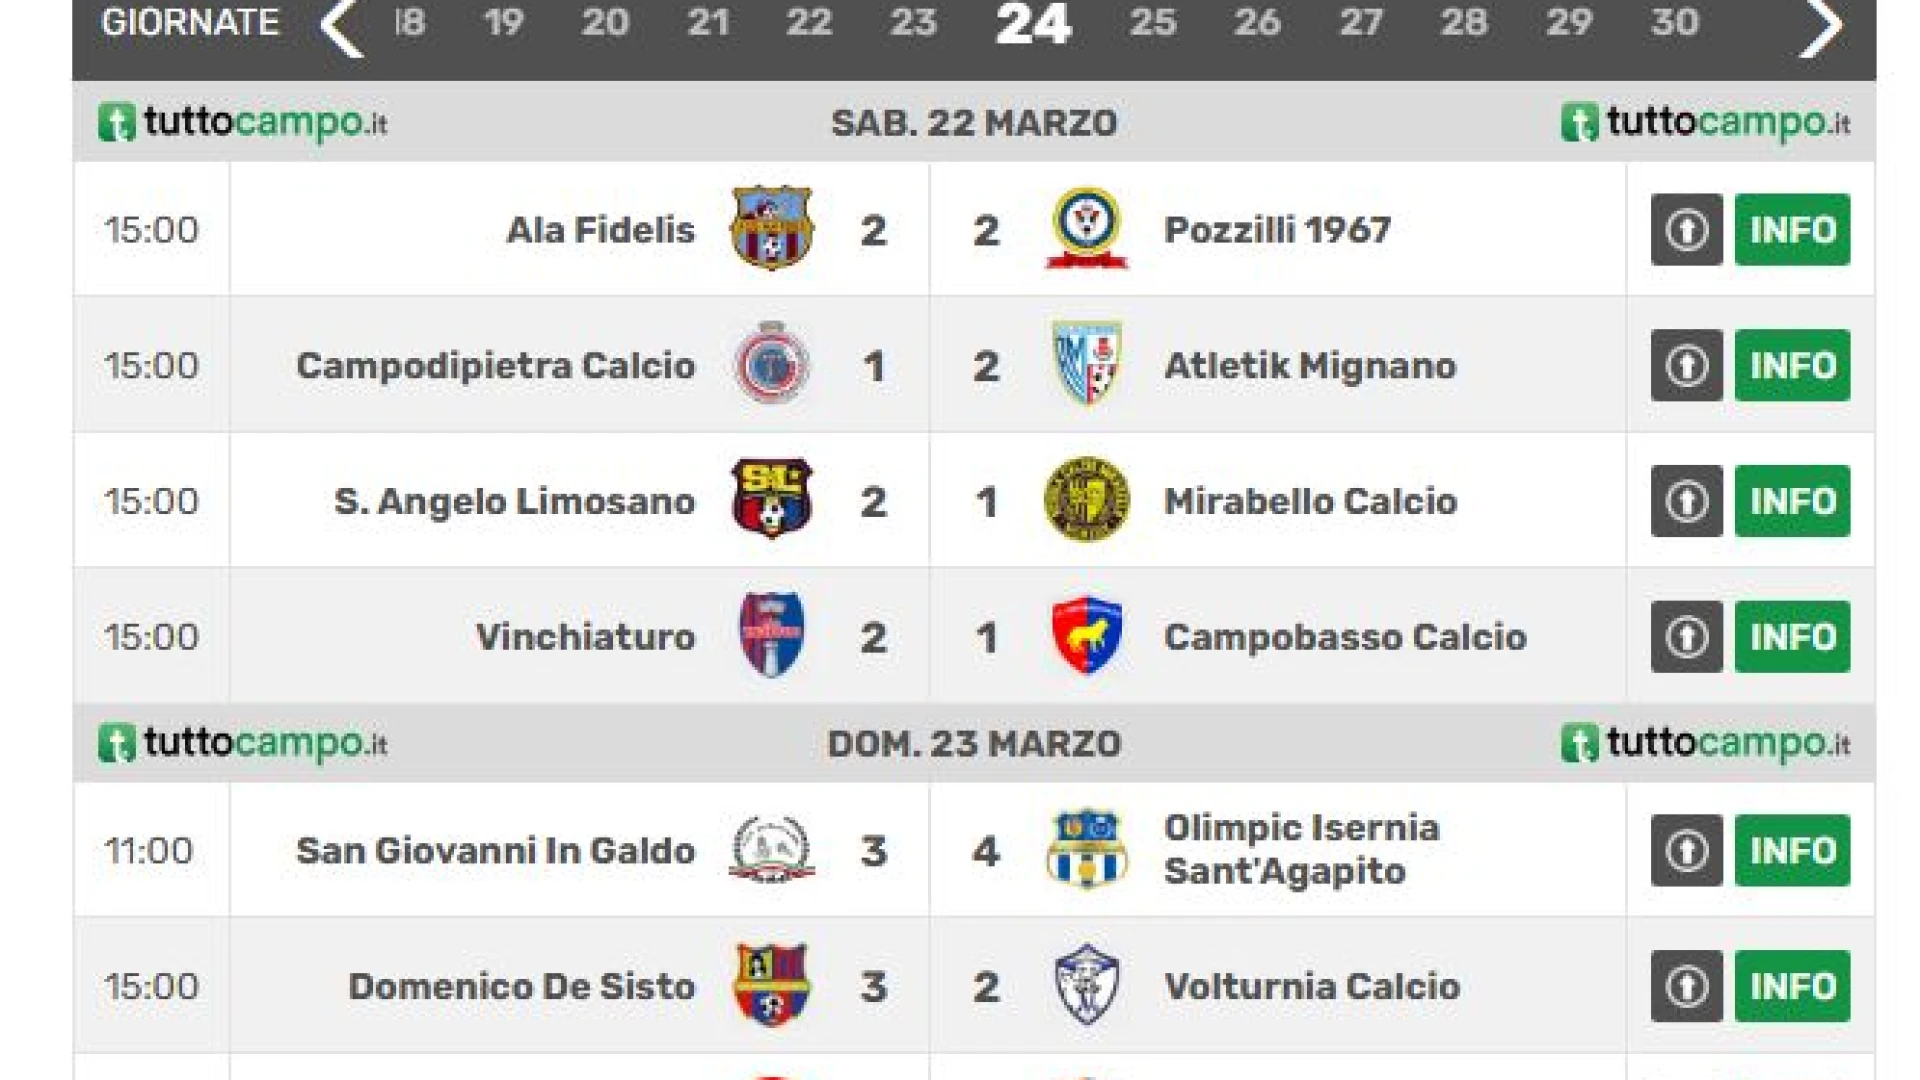Screen dimensions: 1920x1080
Task: Click the Olimpic Isernia Sant'Agapito crest
Action: 1086,850
